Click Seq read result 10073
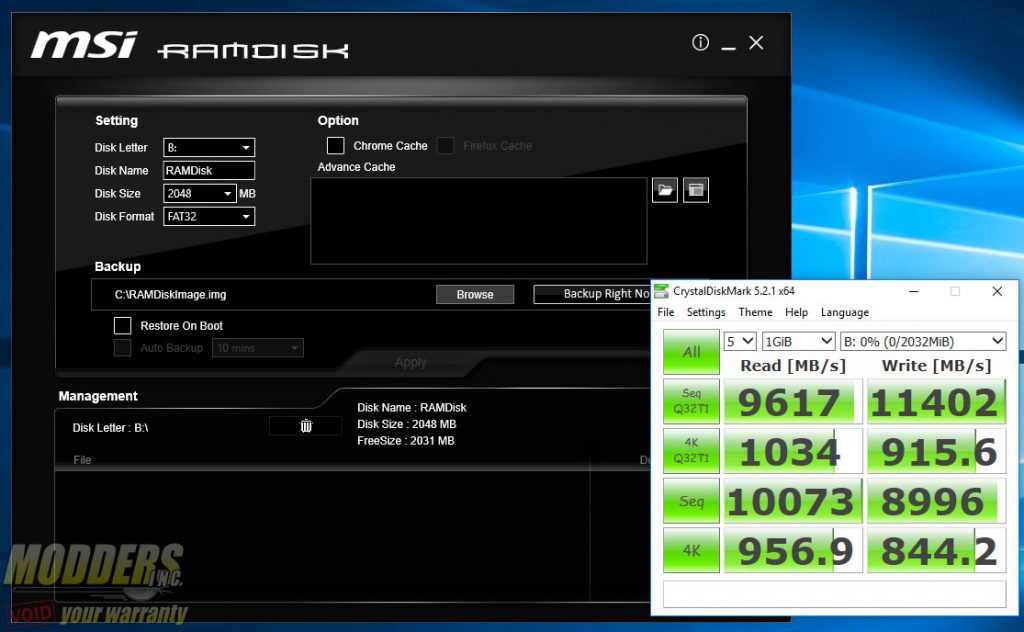Image resolution: width=1024 pixels, height=632 pixels. point(793,501)
